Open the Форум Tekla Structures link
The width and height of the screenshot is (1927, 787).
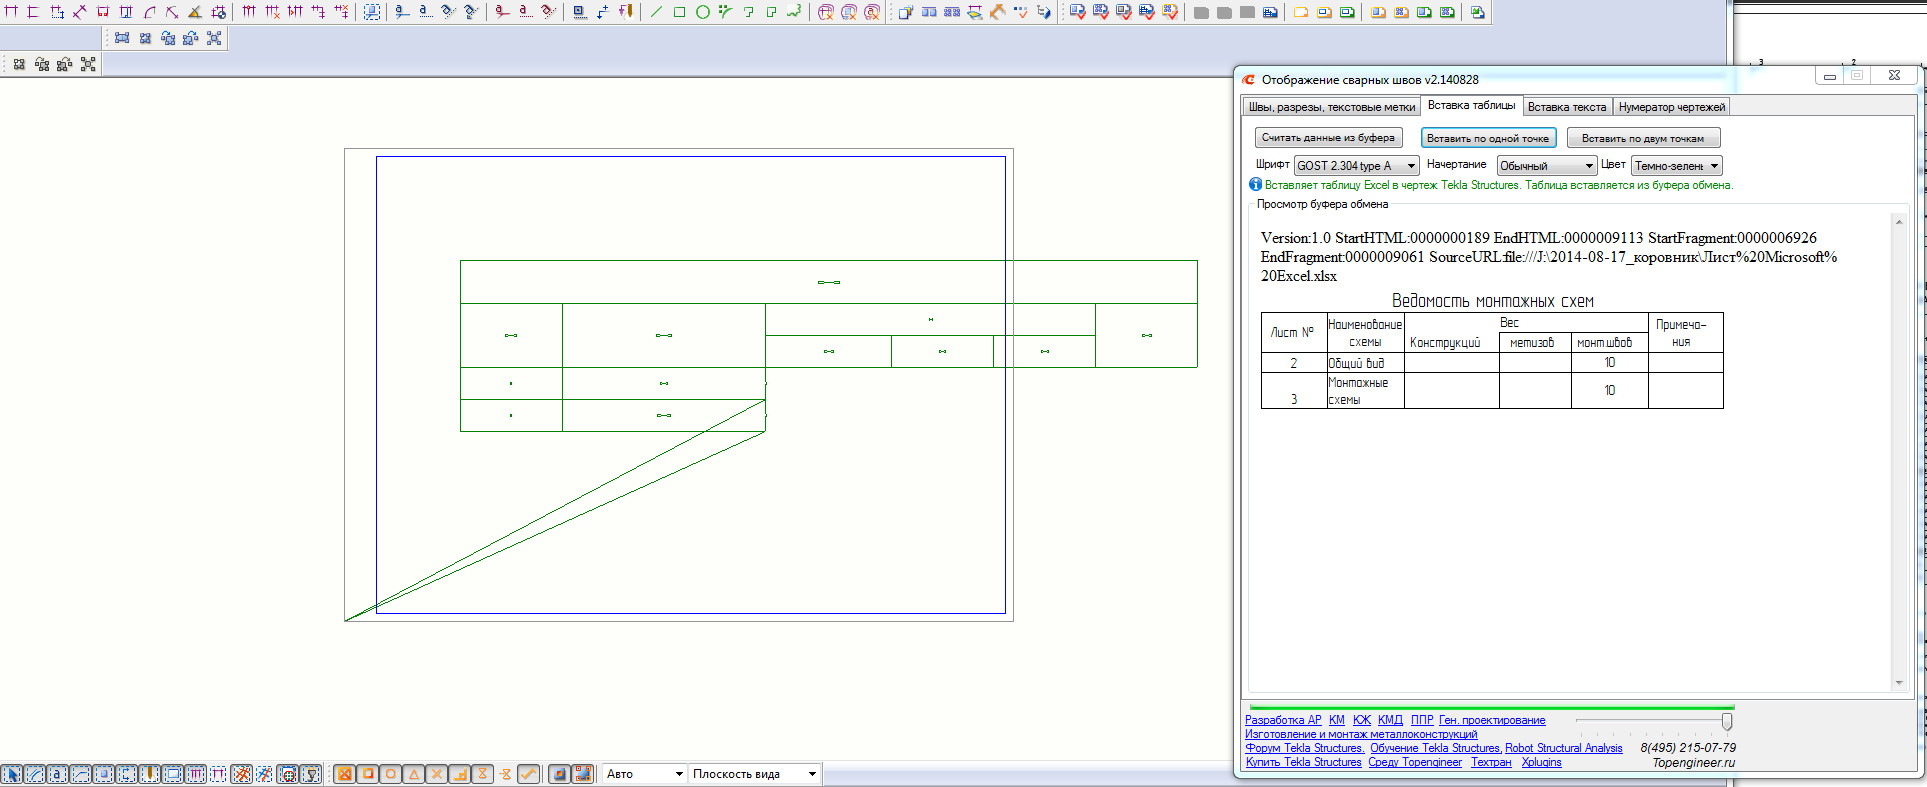pos(1304,748)
